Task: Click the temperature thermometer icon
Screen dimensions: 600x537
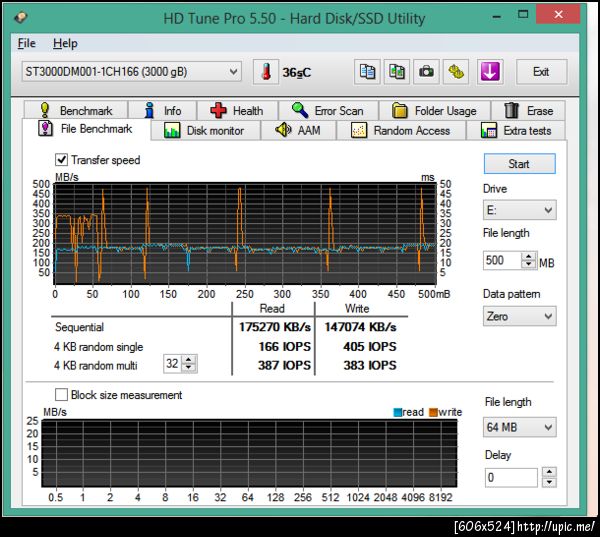Action: (x=266, y=72)
